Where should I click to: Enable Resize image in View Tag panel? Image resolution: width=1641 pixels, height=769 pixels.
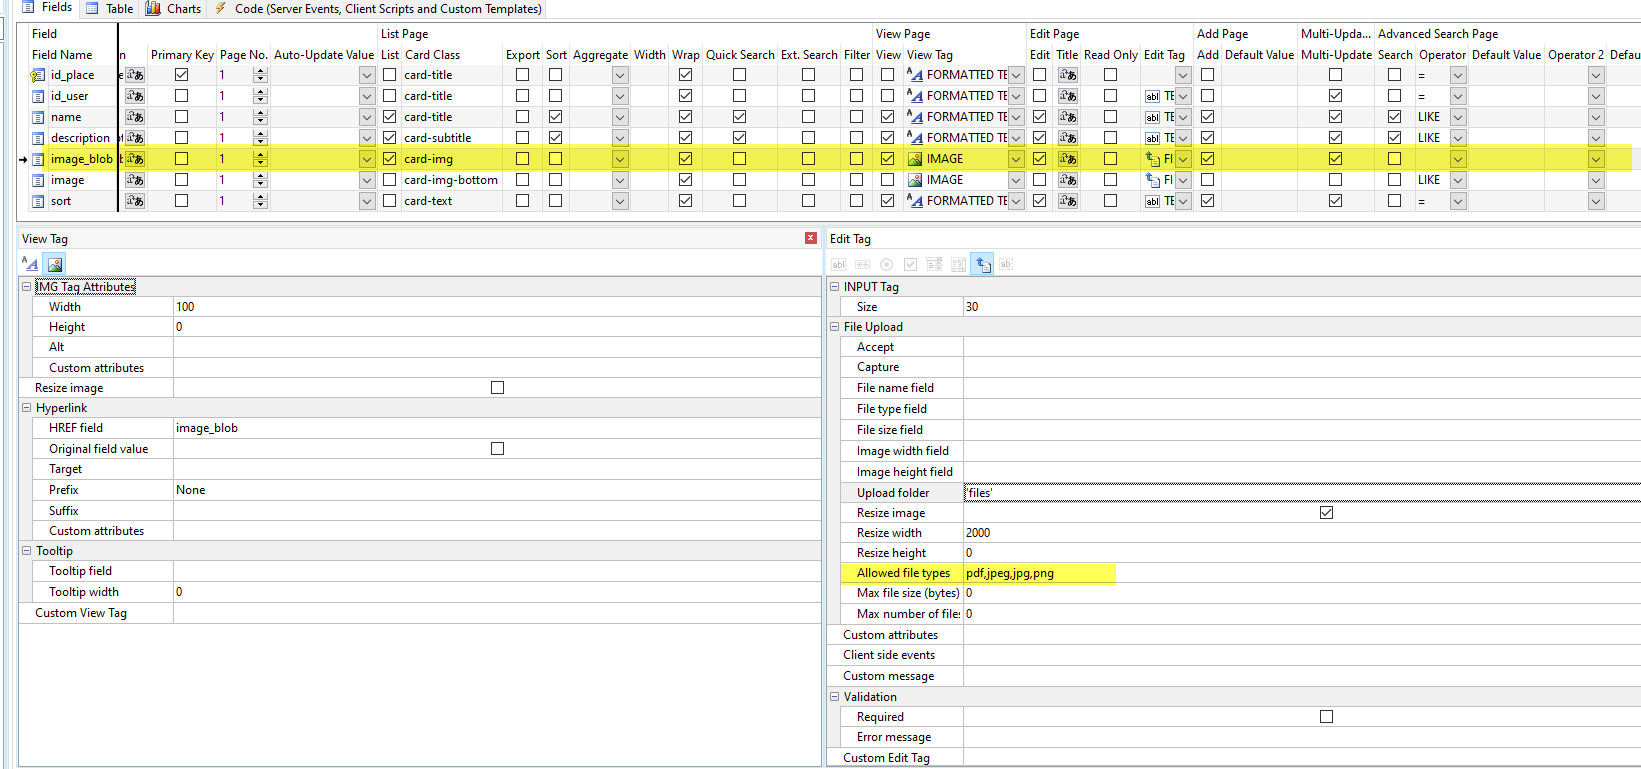tap(497, 387)
